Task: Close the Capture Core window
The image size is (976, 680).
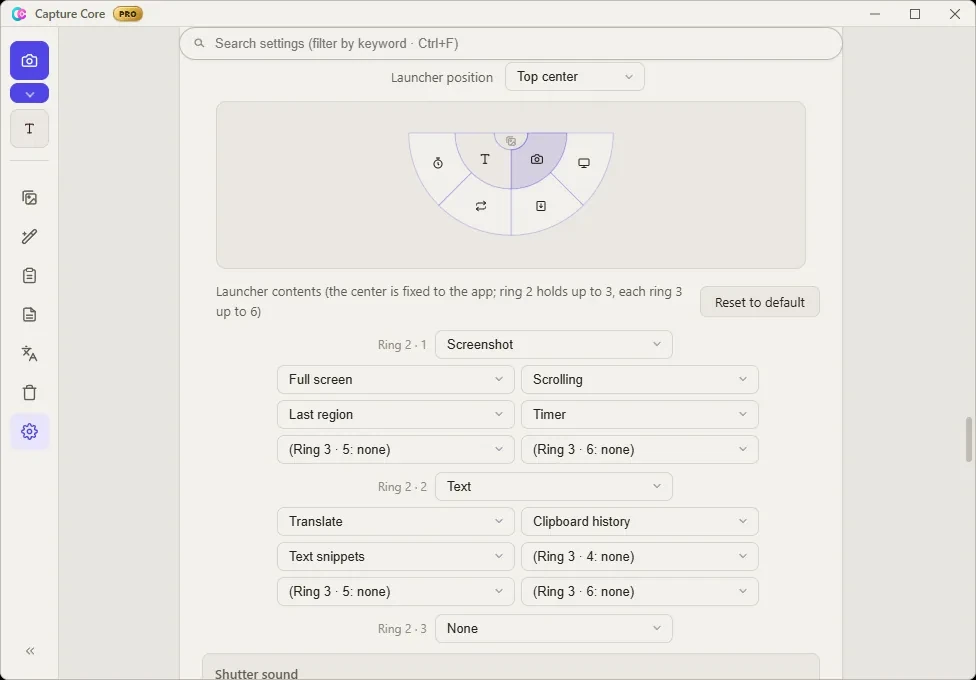Action: pos(955,14)
